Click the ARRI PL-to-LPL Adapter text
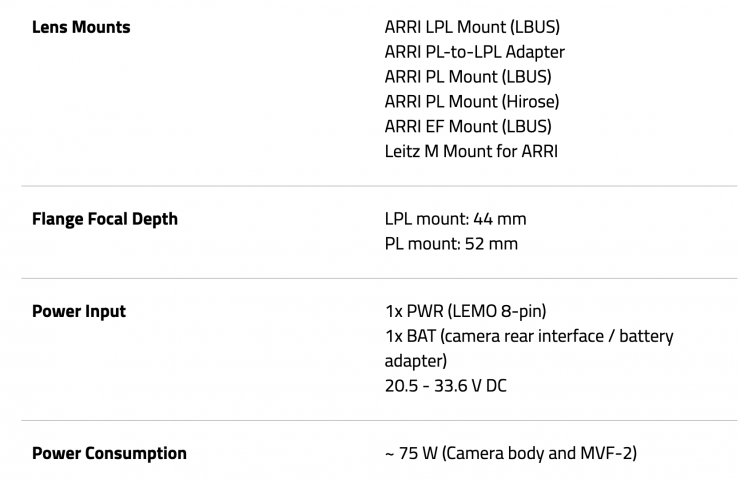This screenshot has width=740, height=483. pyautogui.click(x=474, y=52)
